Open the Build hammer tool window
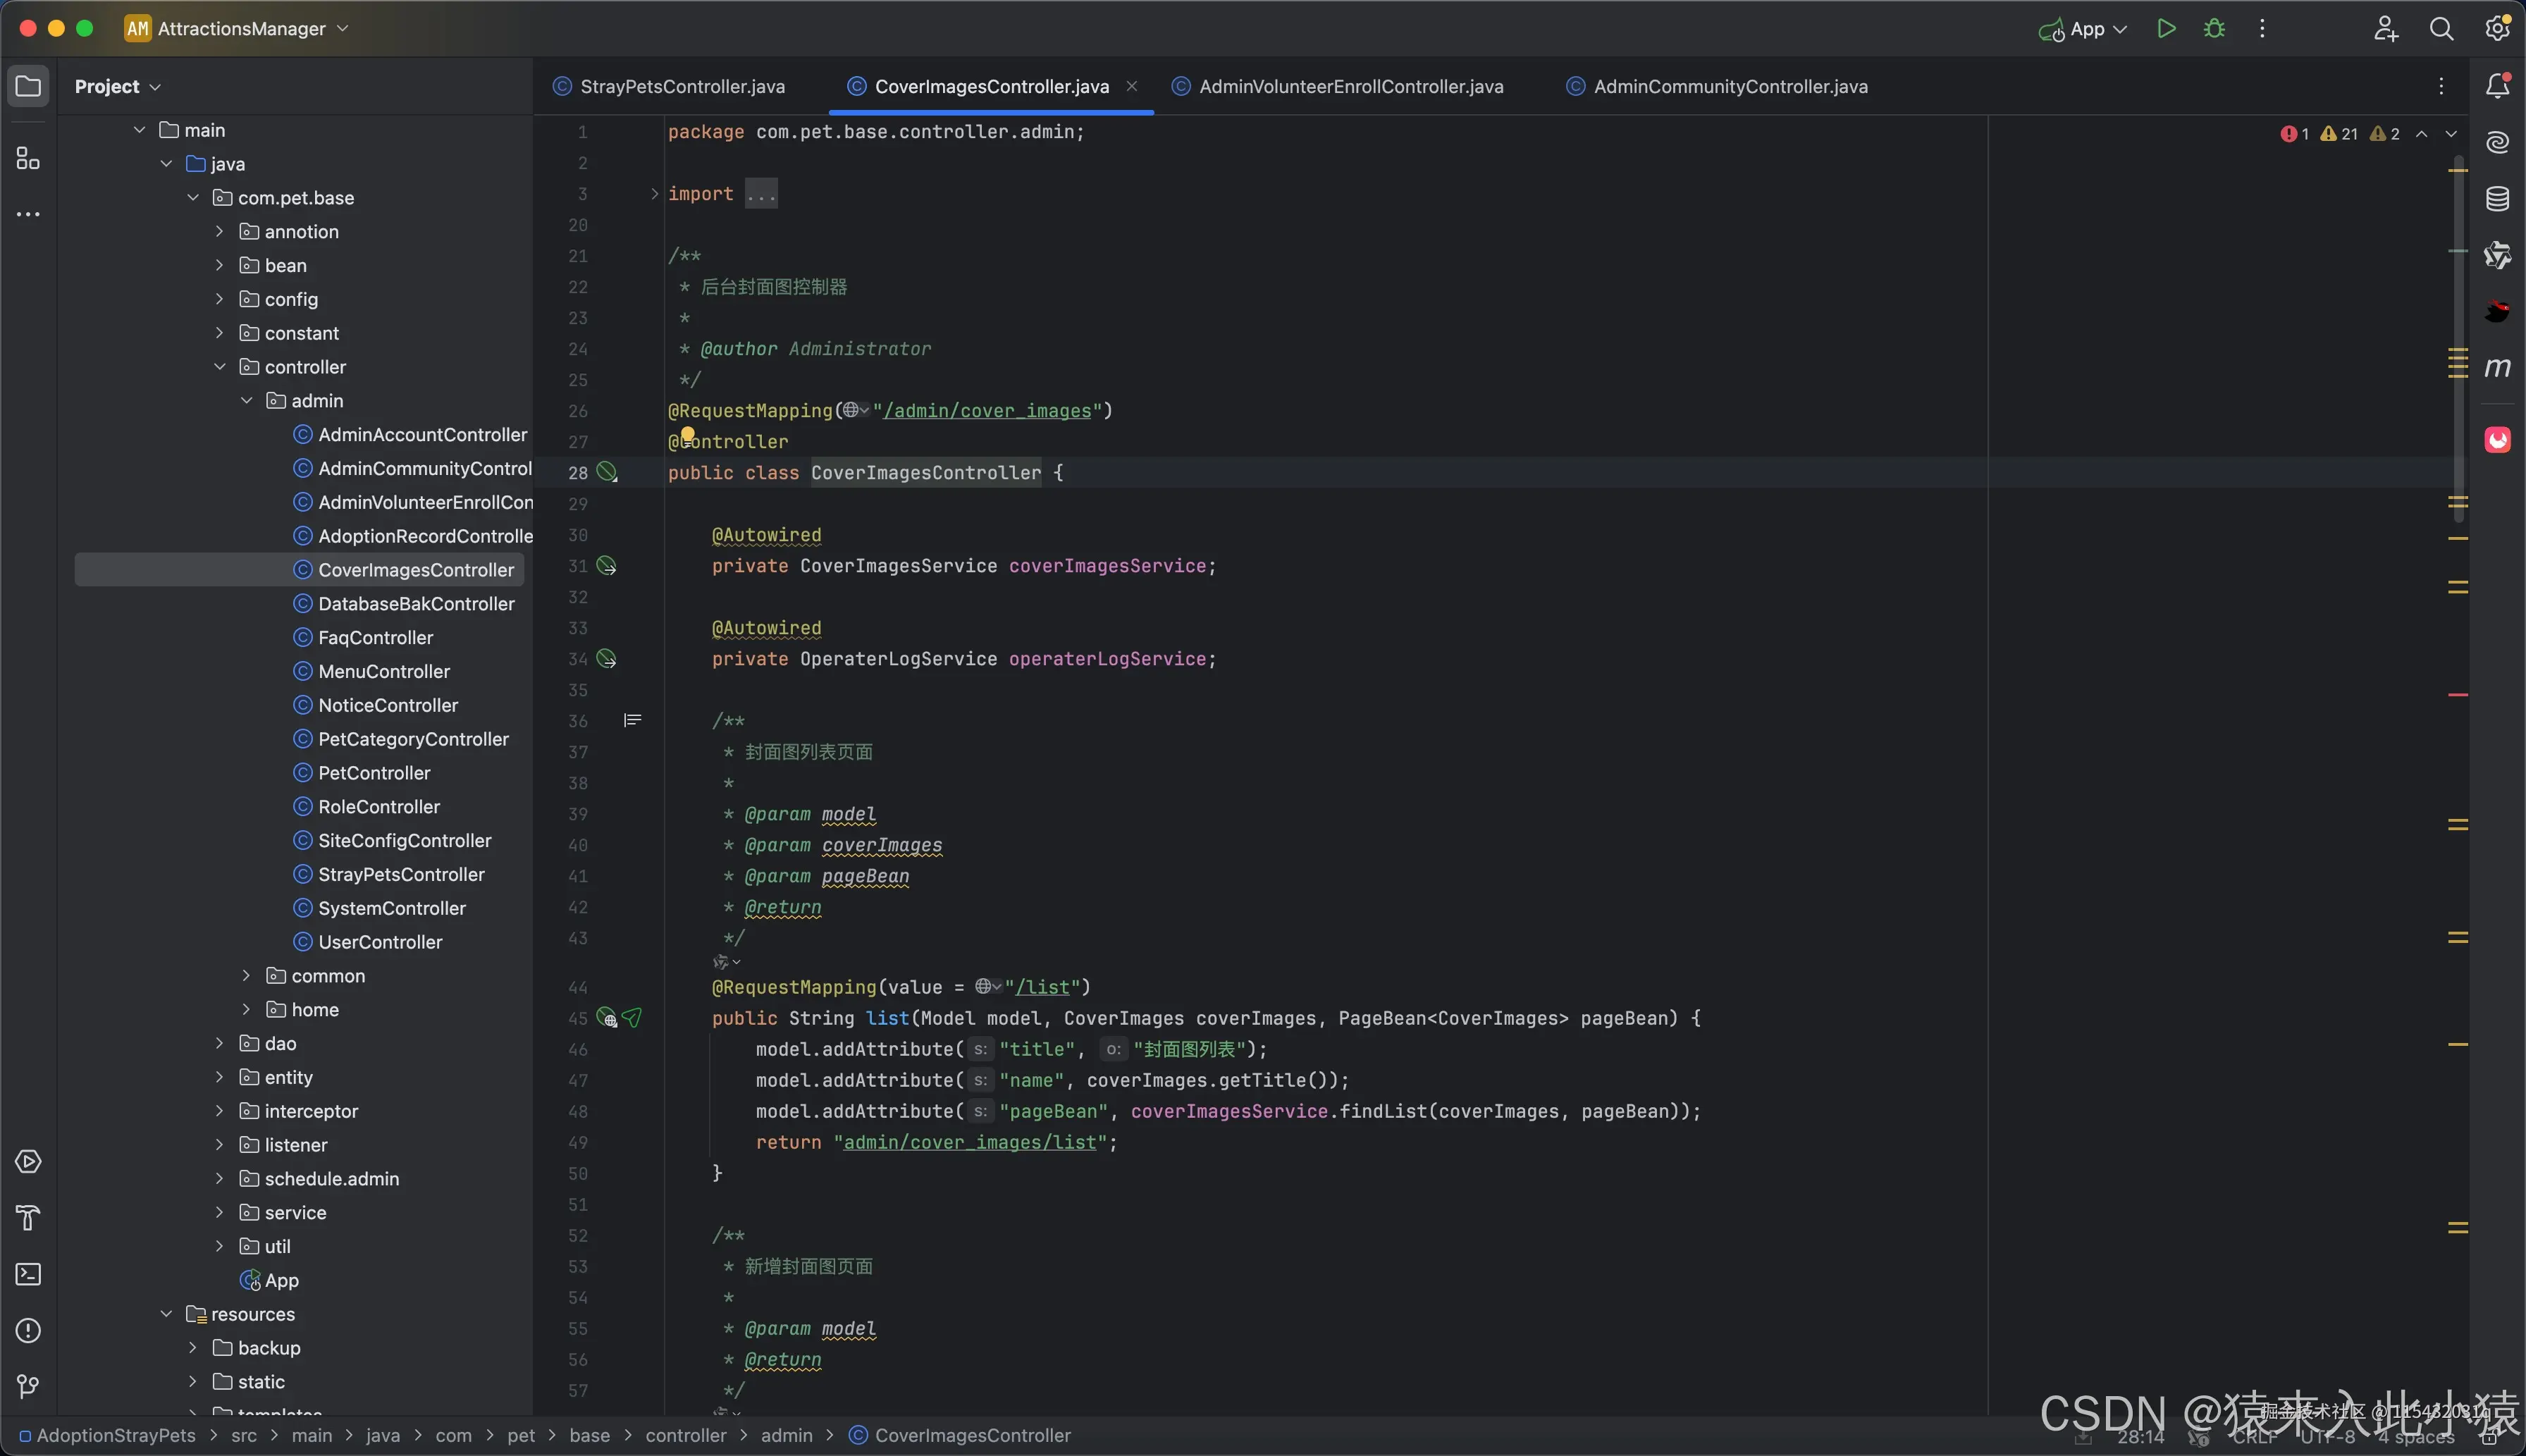 click(28, 1218)
